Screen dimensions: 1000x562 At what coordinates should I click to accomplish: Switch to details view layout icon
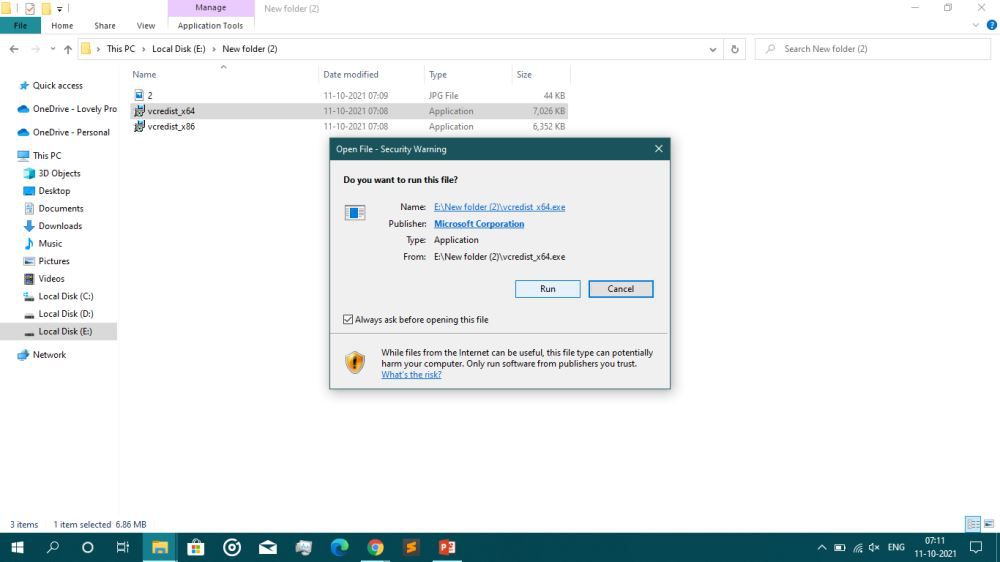973,524
